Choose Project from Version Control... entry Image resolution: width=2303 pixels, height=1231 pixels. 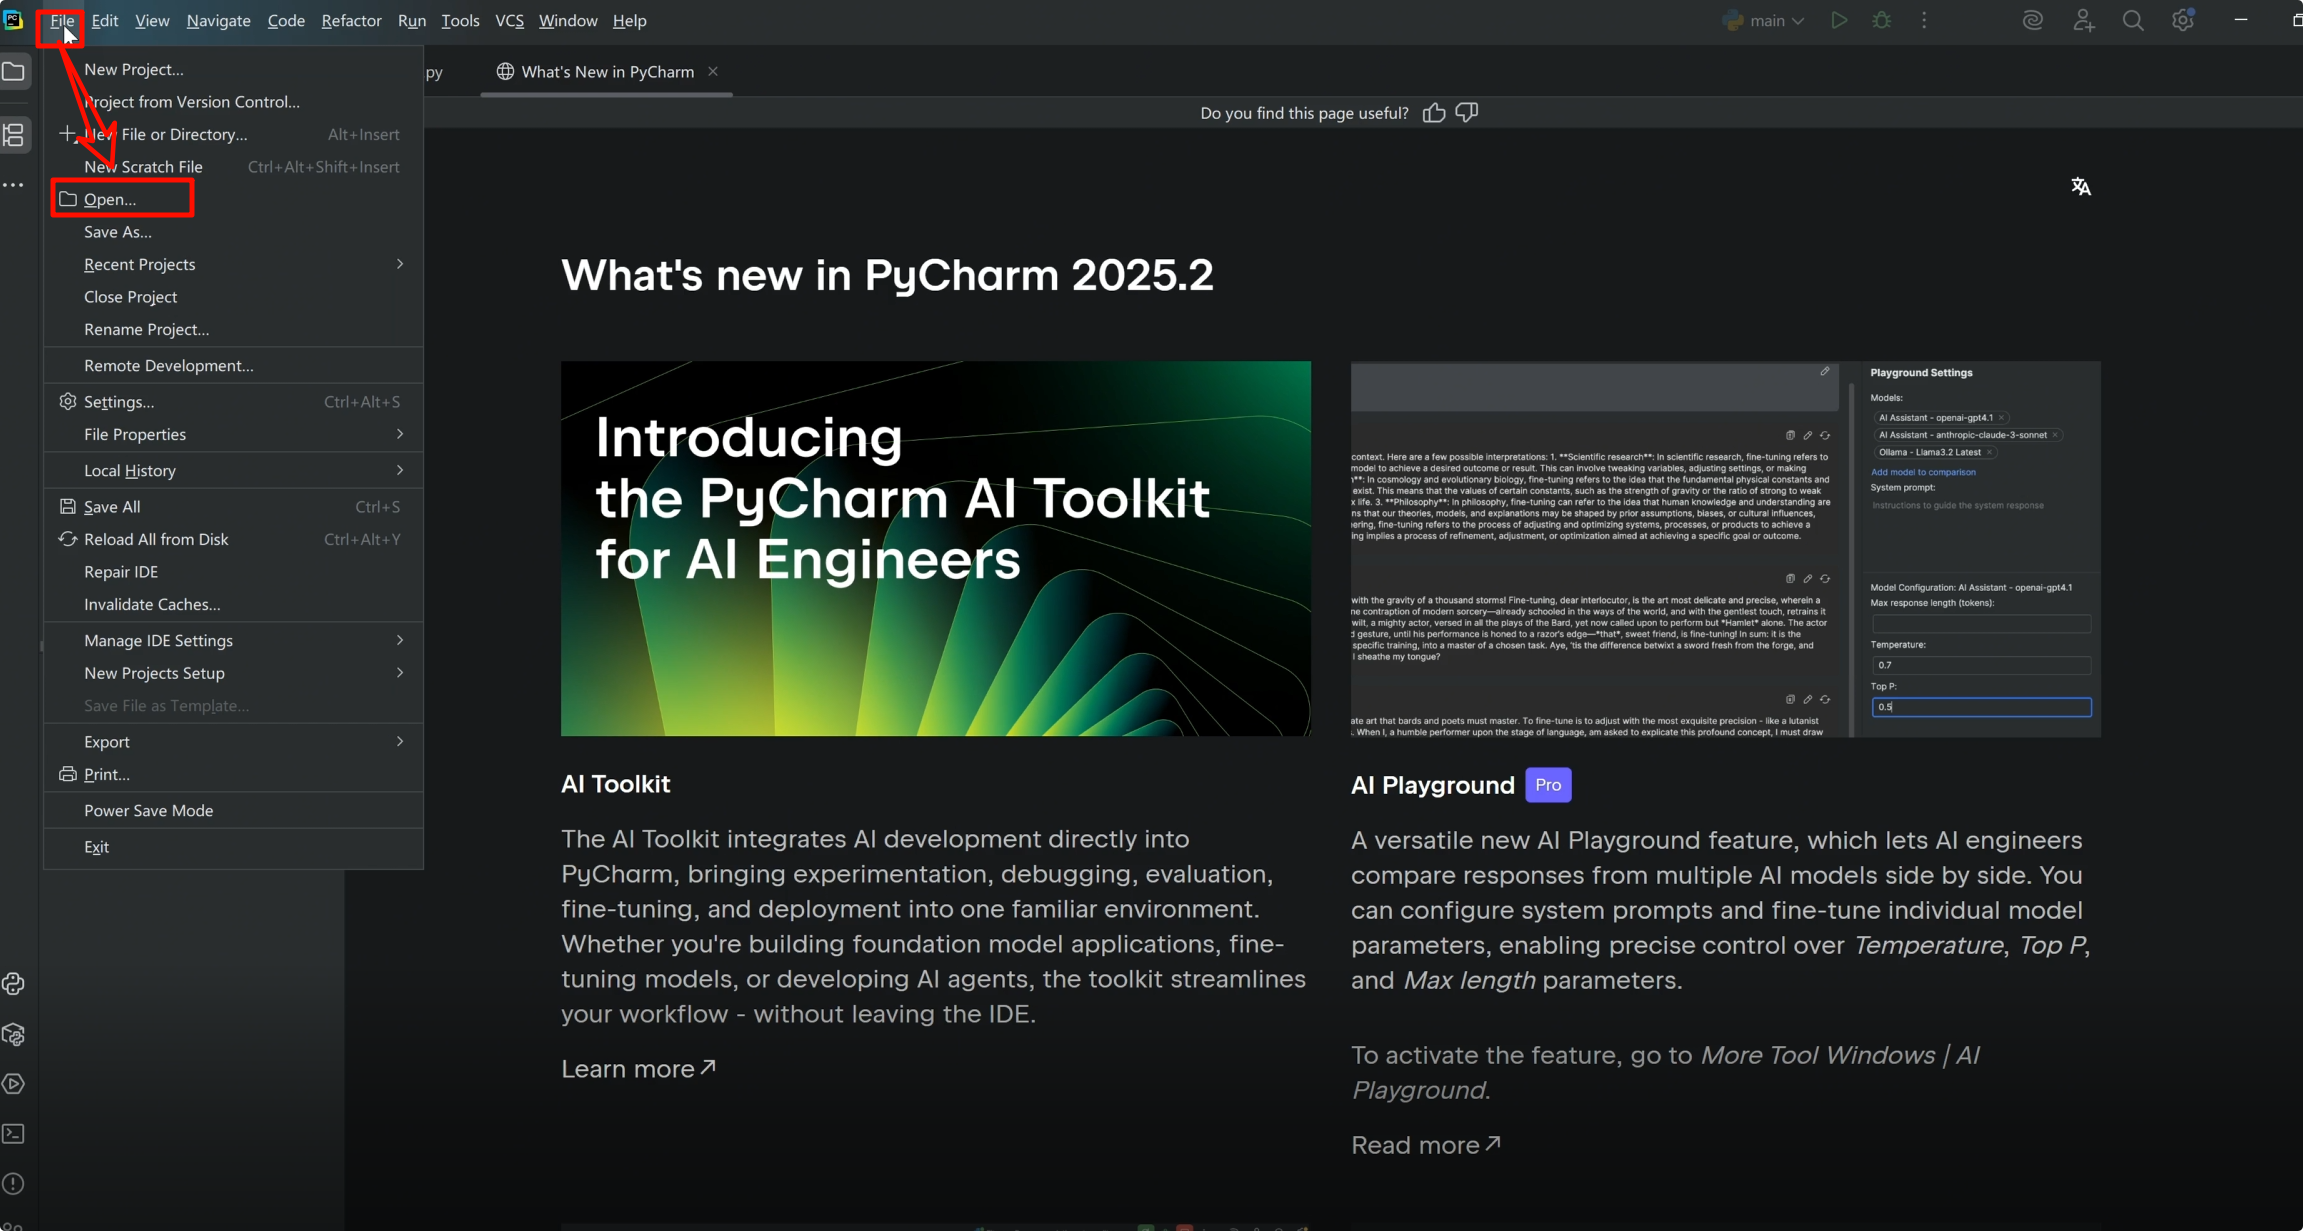click(233, 102)
